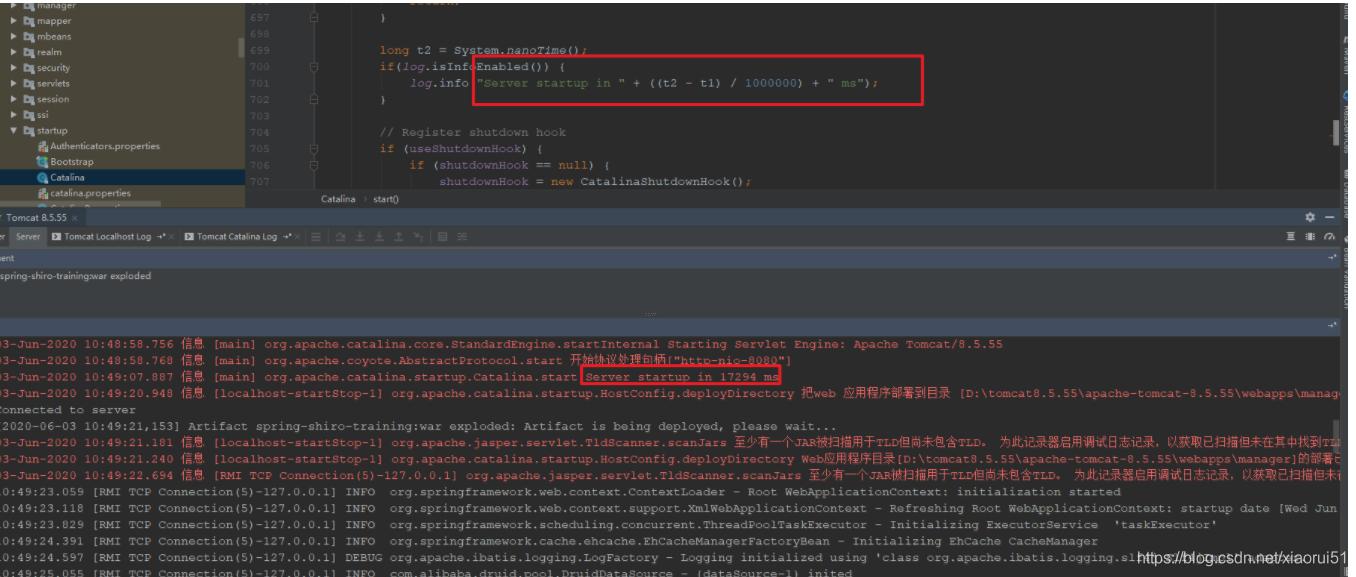Open the run panel settings gear
This screenshot has height=577, width=1356.
click(1311, 217)
